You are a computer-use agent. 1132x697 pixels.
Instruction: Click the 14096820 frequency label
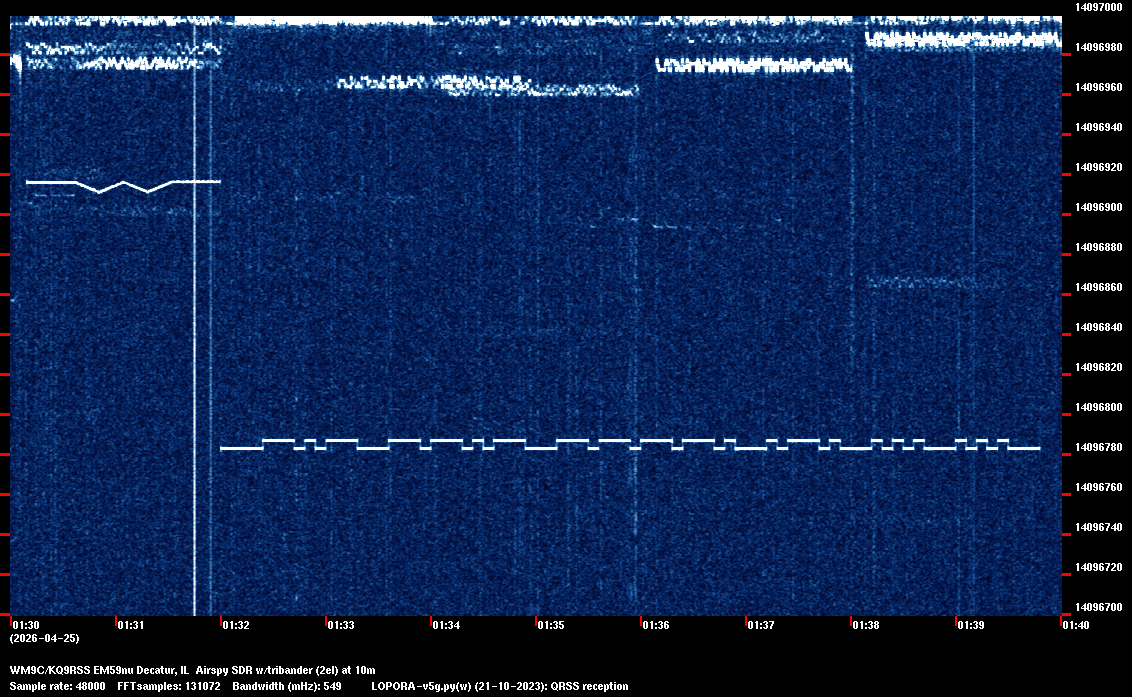(1099, 367)
